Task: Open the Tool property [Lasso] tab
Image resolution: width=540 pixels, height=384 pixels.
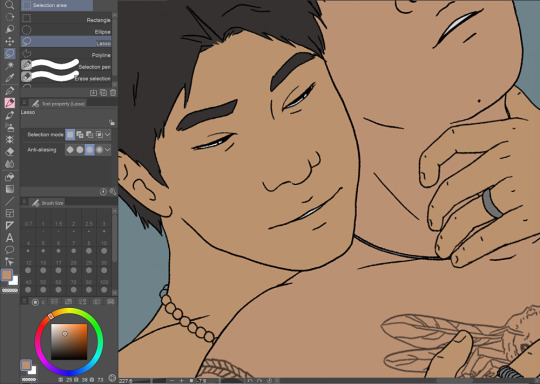Action: click(58, 103)
